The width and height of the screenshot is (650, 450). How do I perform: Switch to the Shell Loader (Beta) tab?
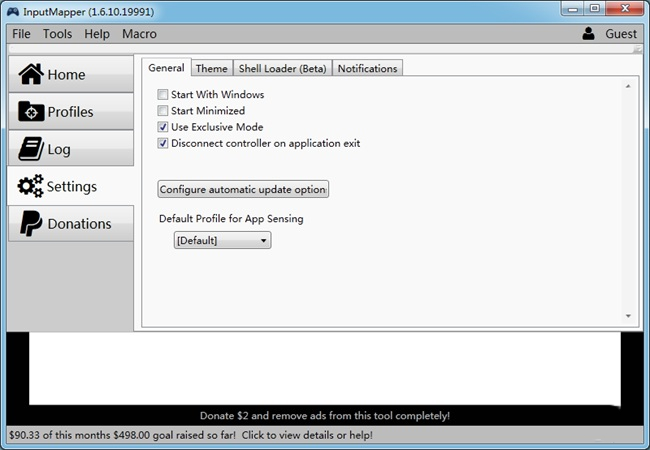283,68
